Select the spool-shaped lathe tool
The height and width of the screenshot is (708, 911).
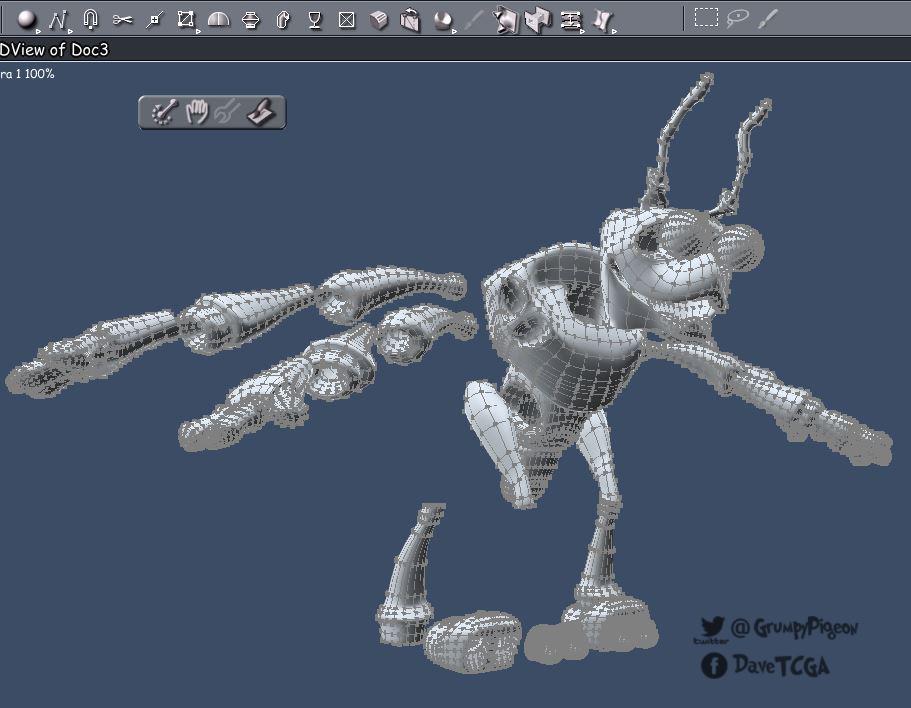[250, 20]
